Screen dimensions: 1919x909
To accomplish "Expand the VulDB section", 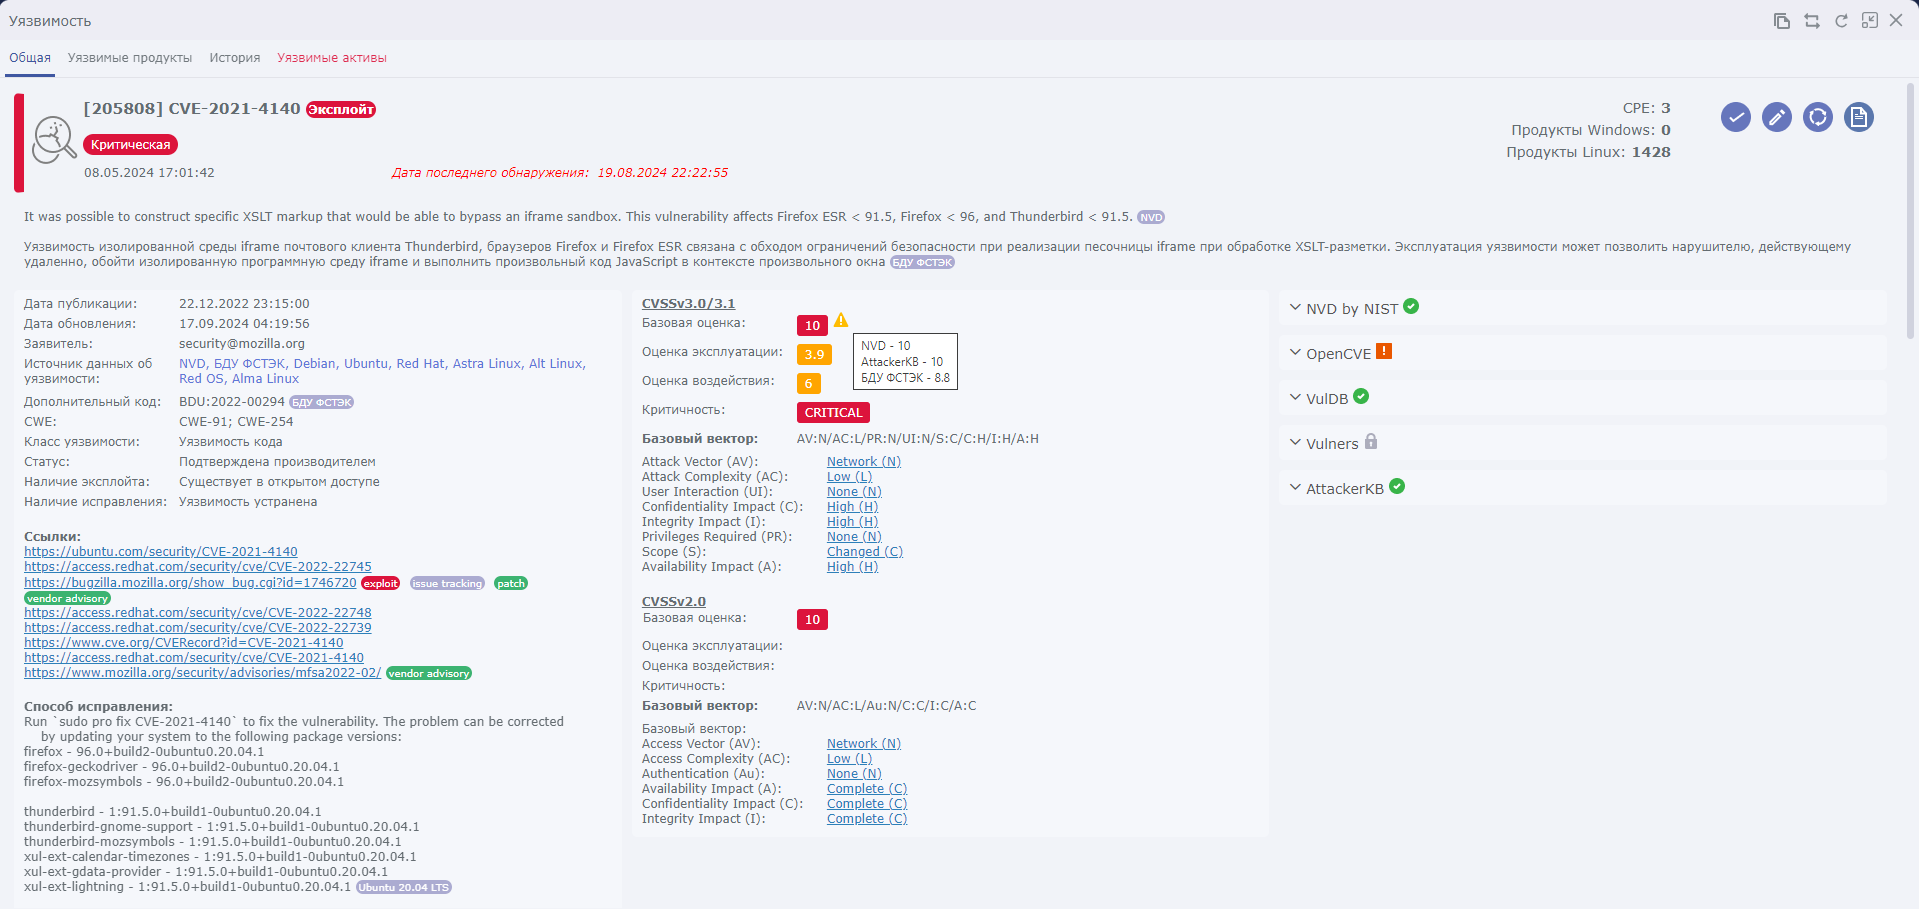I will point(1326,399).
